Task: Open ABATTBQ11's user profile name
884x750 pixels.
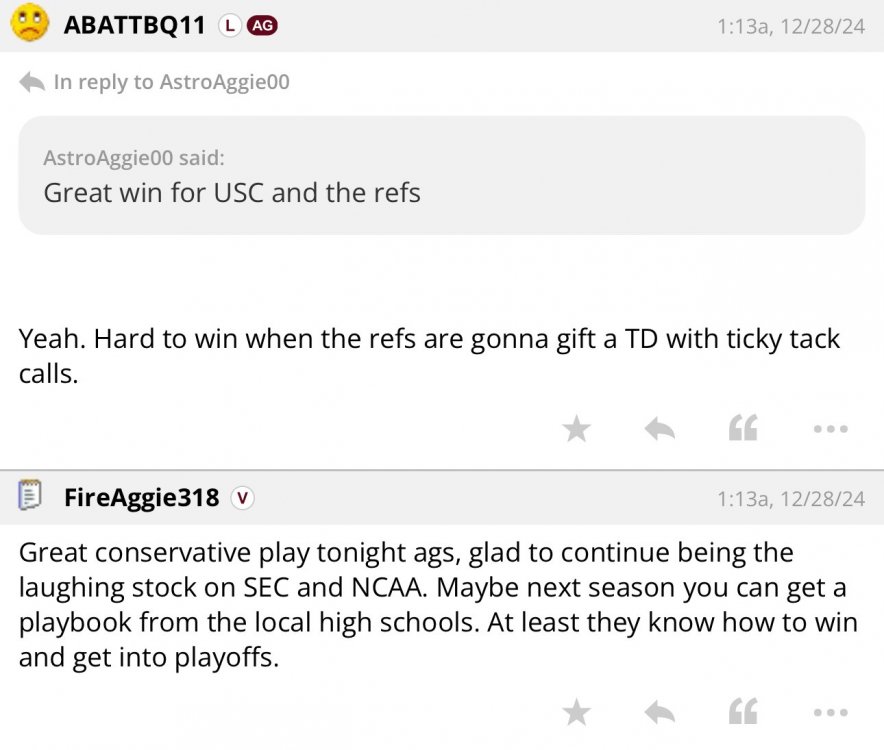Action: (135, 26)
